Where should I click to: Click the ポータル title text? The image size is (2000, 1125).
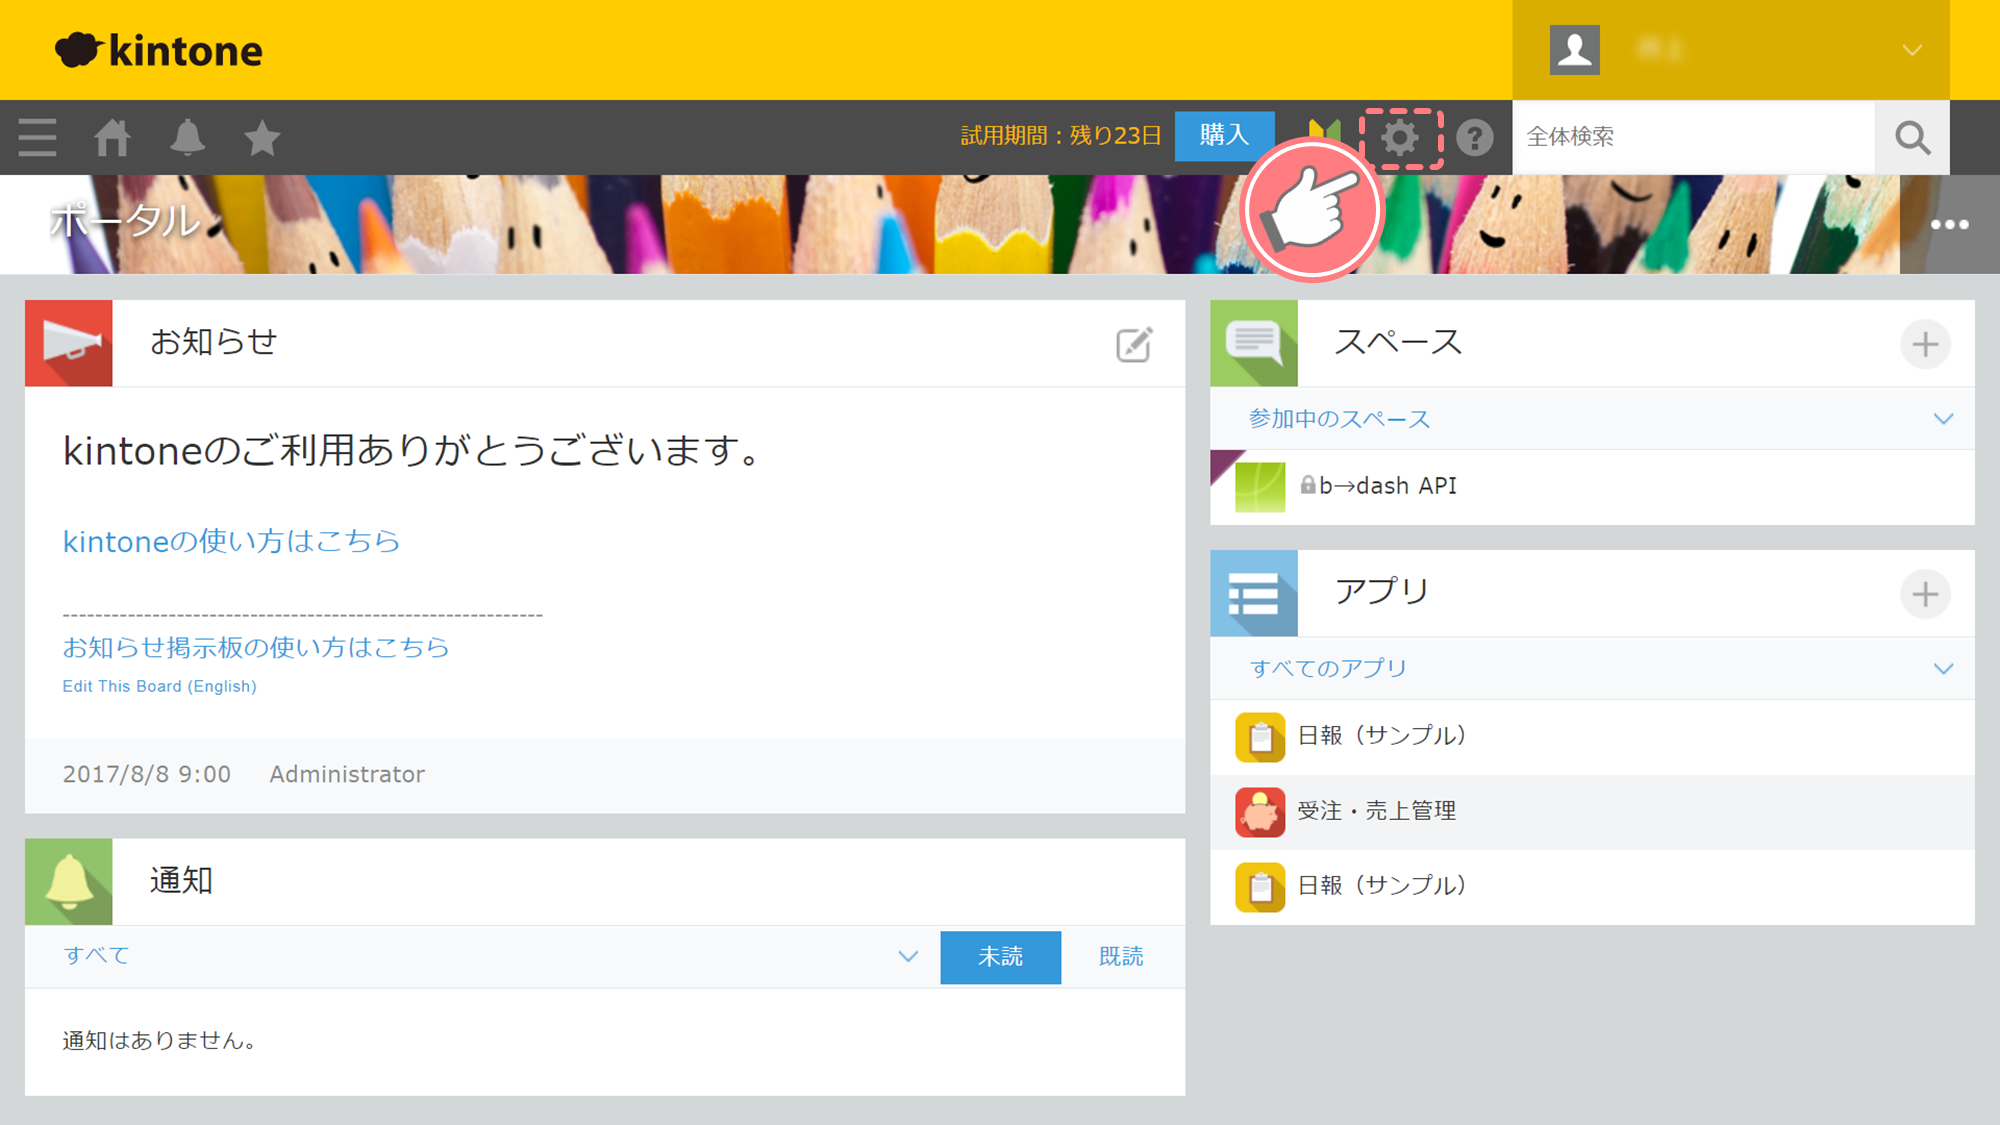[126, 221]
